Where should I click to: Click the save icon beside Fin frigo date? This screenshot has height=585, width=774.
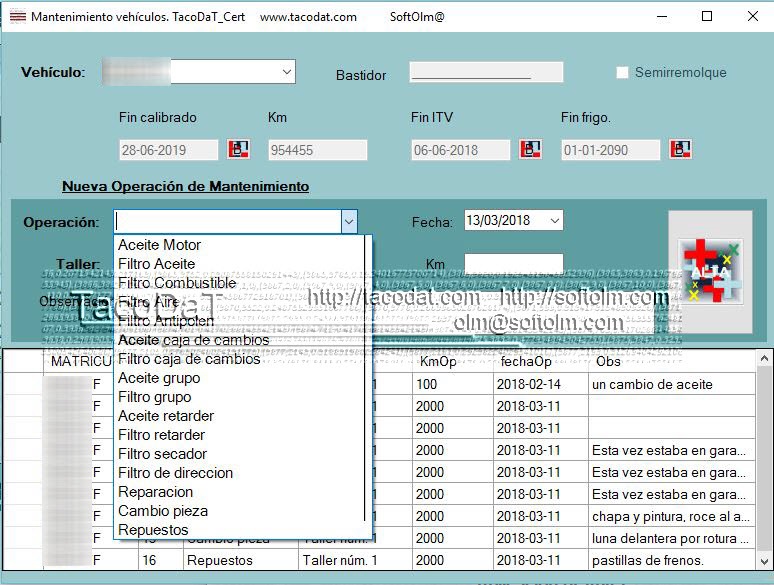point(681,150)
